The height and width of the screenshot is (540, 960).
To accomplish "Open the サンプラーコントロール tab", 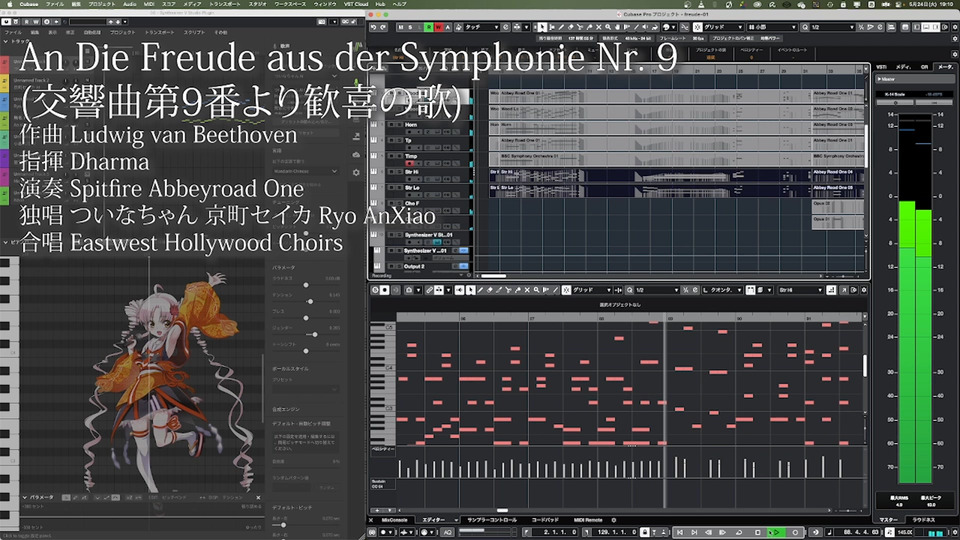I will point(492,520).
